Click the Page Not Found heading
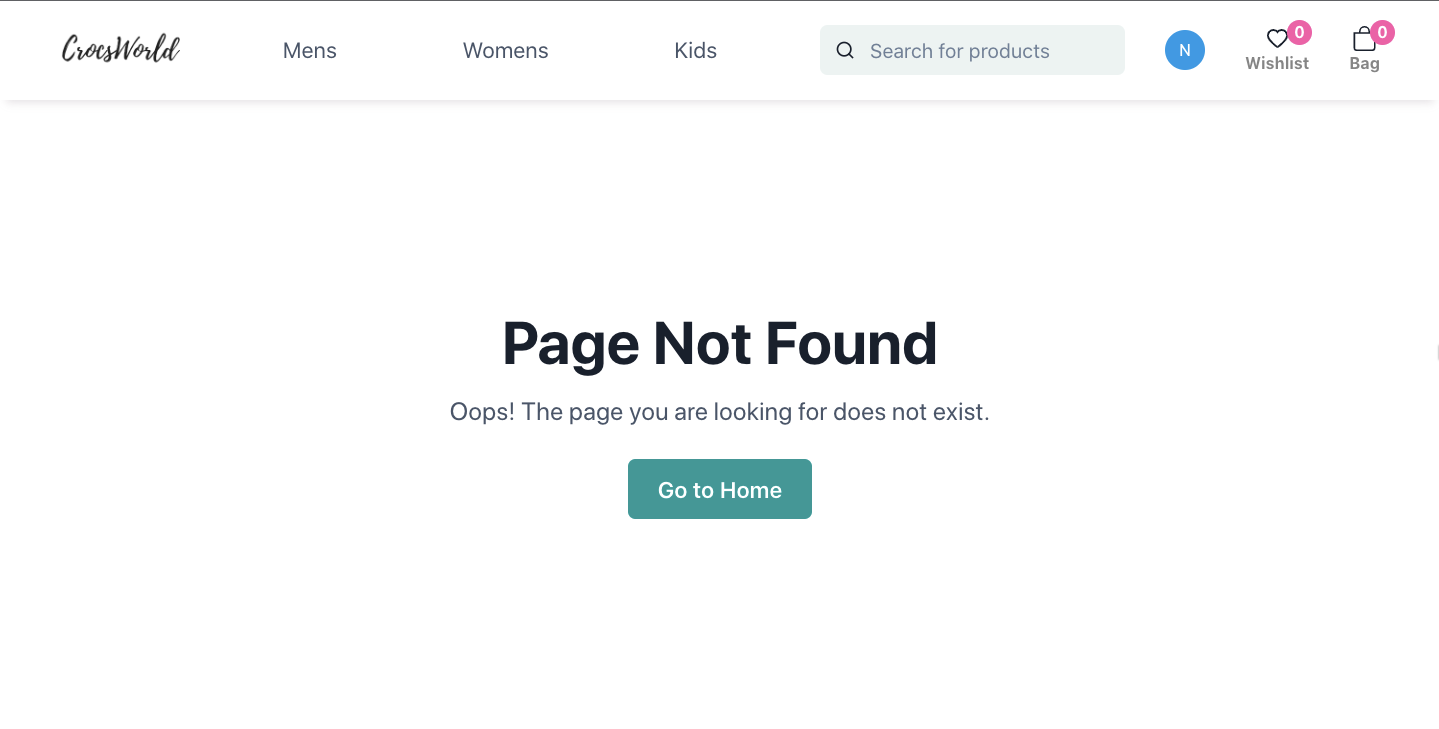1439x729 pixels. pyautogui.click(x=719, y=343)
